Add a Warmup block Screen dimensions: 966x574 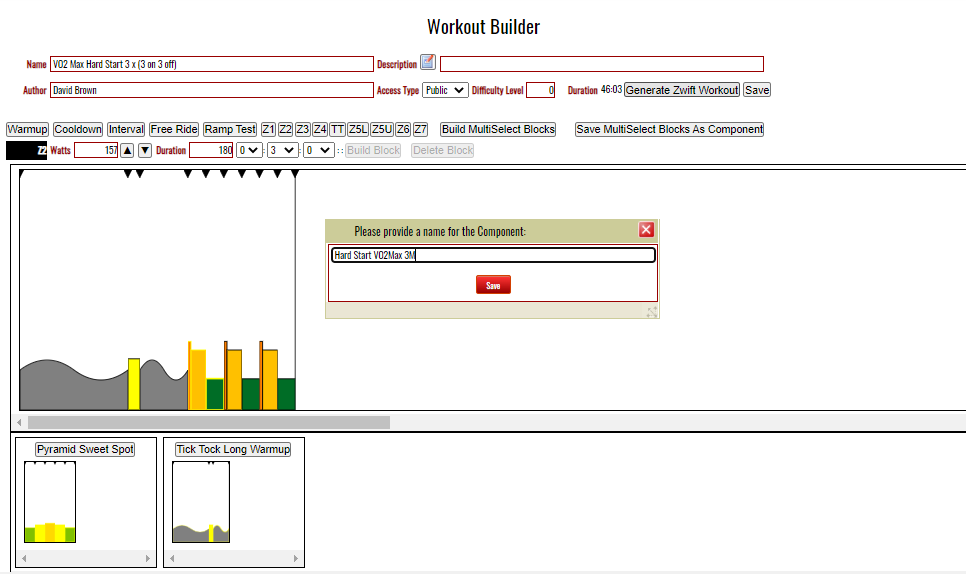tap(27, 129)
